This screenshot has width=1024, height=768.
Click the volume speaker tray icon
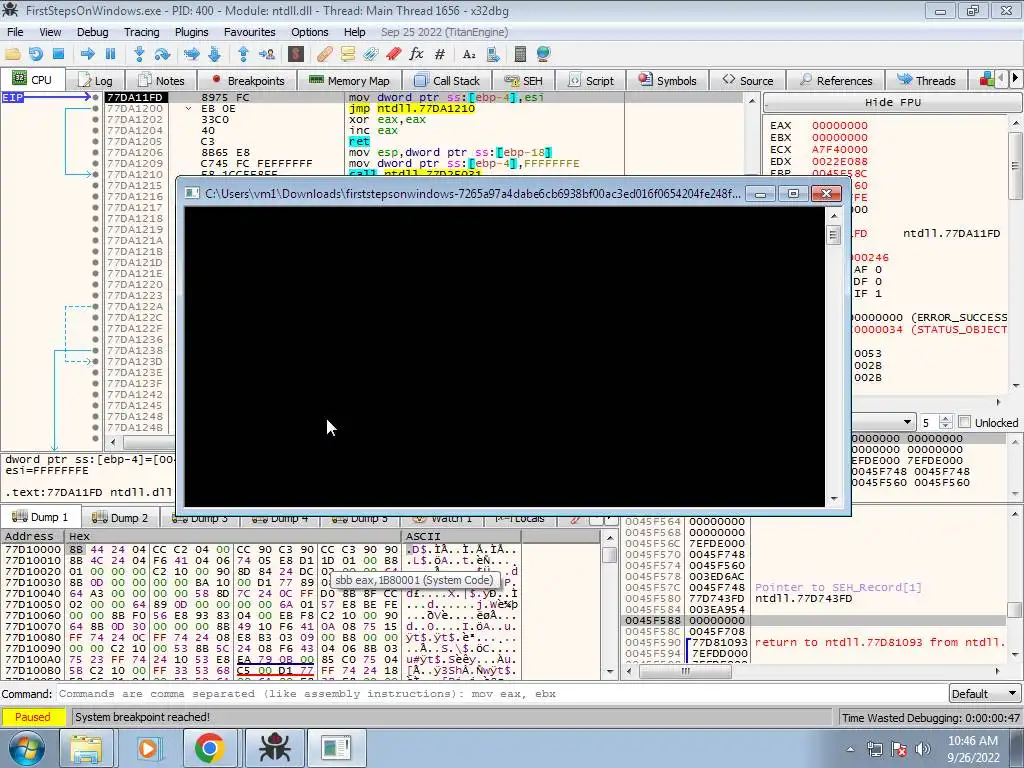click(923, 749)
